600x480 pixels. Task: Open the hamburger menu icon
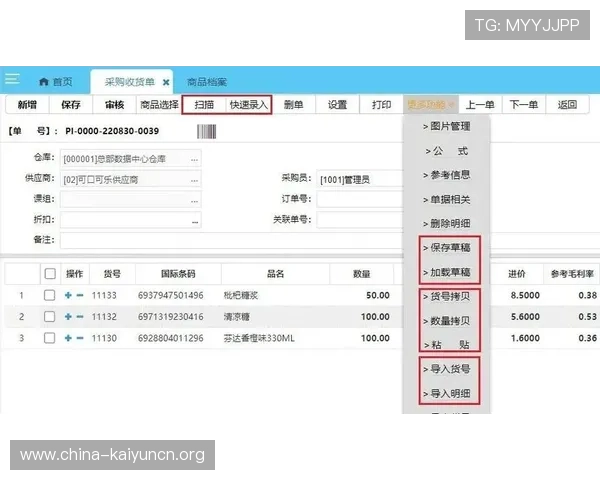(x=12, y=79)
